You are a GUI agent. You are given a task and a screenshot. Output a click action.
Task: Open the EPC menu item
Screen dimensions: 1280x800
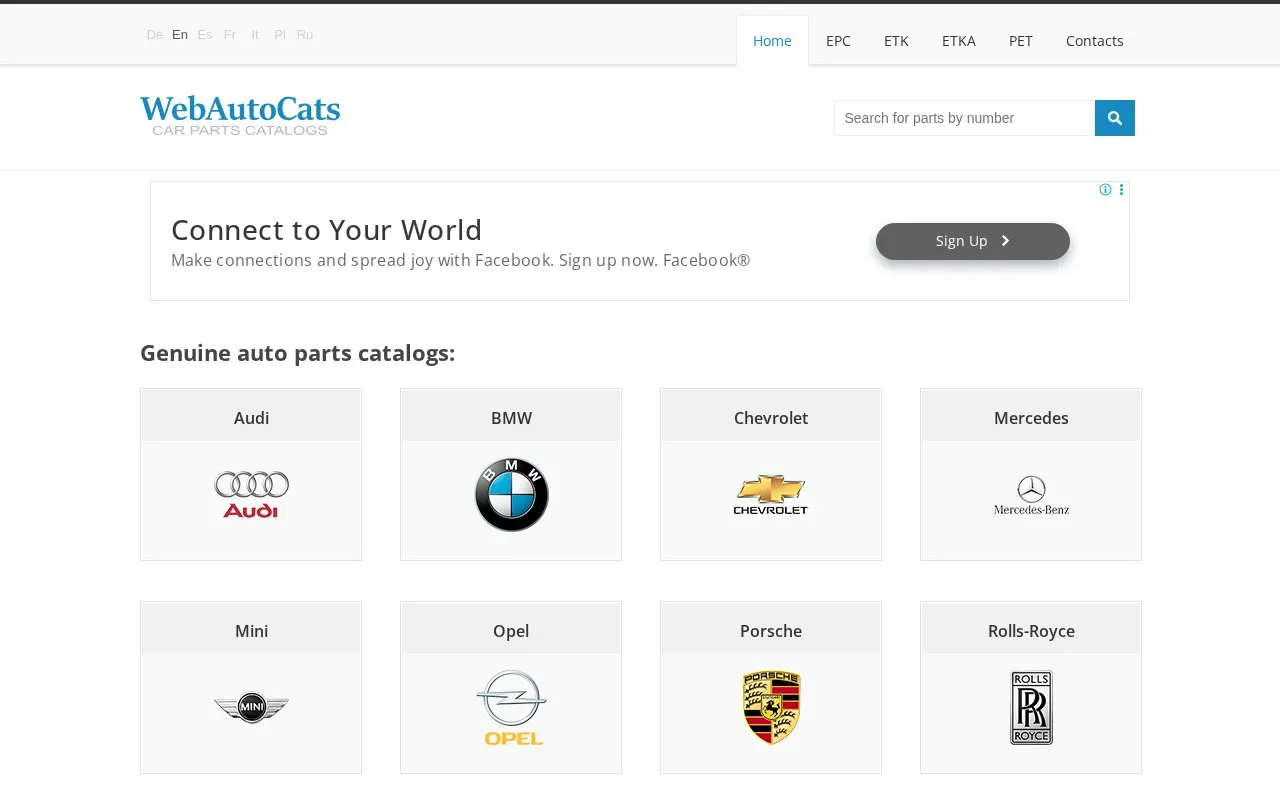(x=838, y=41)
